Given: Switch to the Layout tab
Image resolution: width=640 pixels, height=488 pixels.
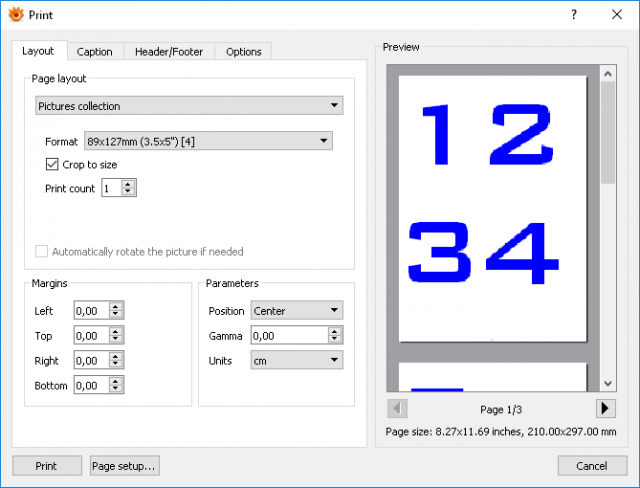Looking at the screenshot, I should [x=38, y=51].
